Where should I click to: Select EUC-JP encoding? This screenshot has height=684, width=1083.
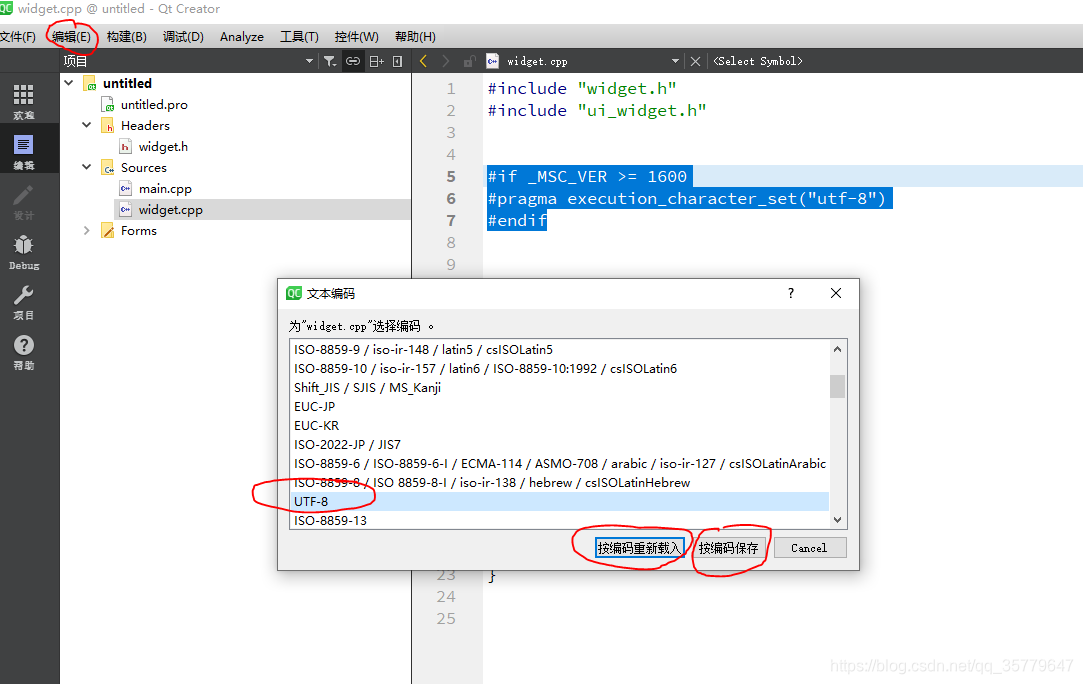tap(559, 407)
